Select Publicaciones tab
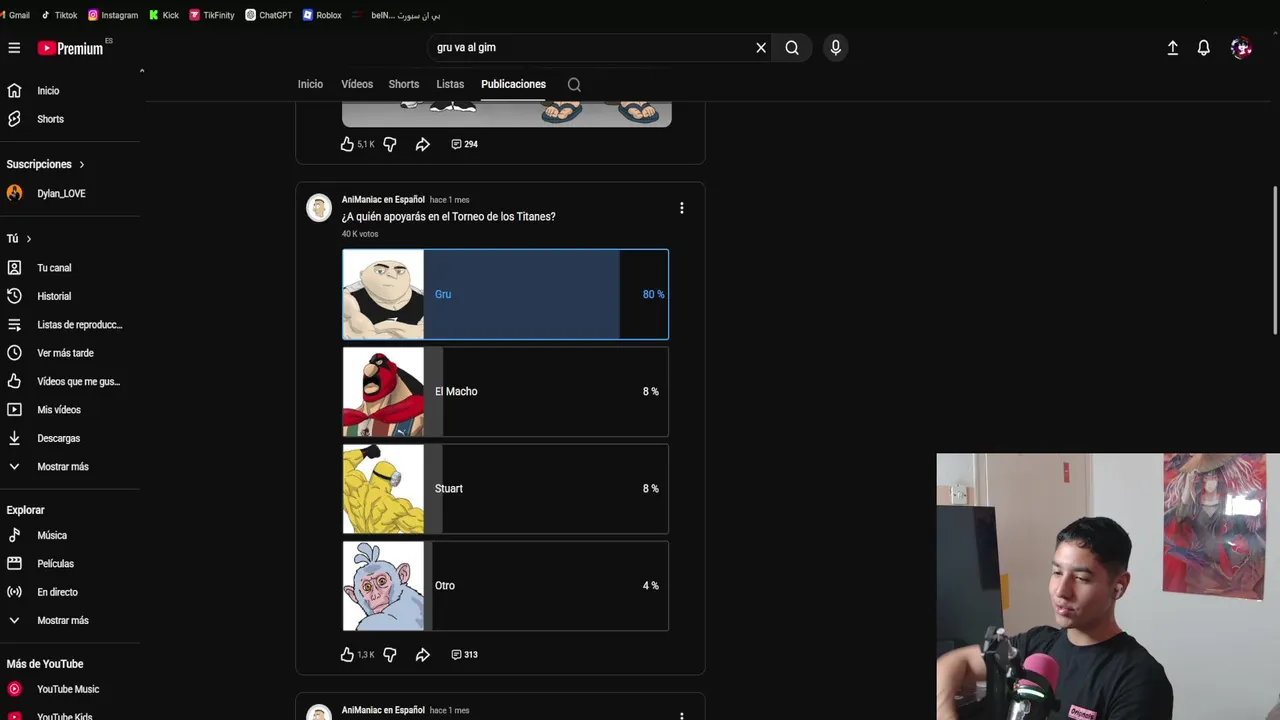This screenshot has width=1280, height=720. (513, 84)
